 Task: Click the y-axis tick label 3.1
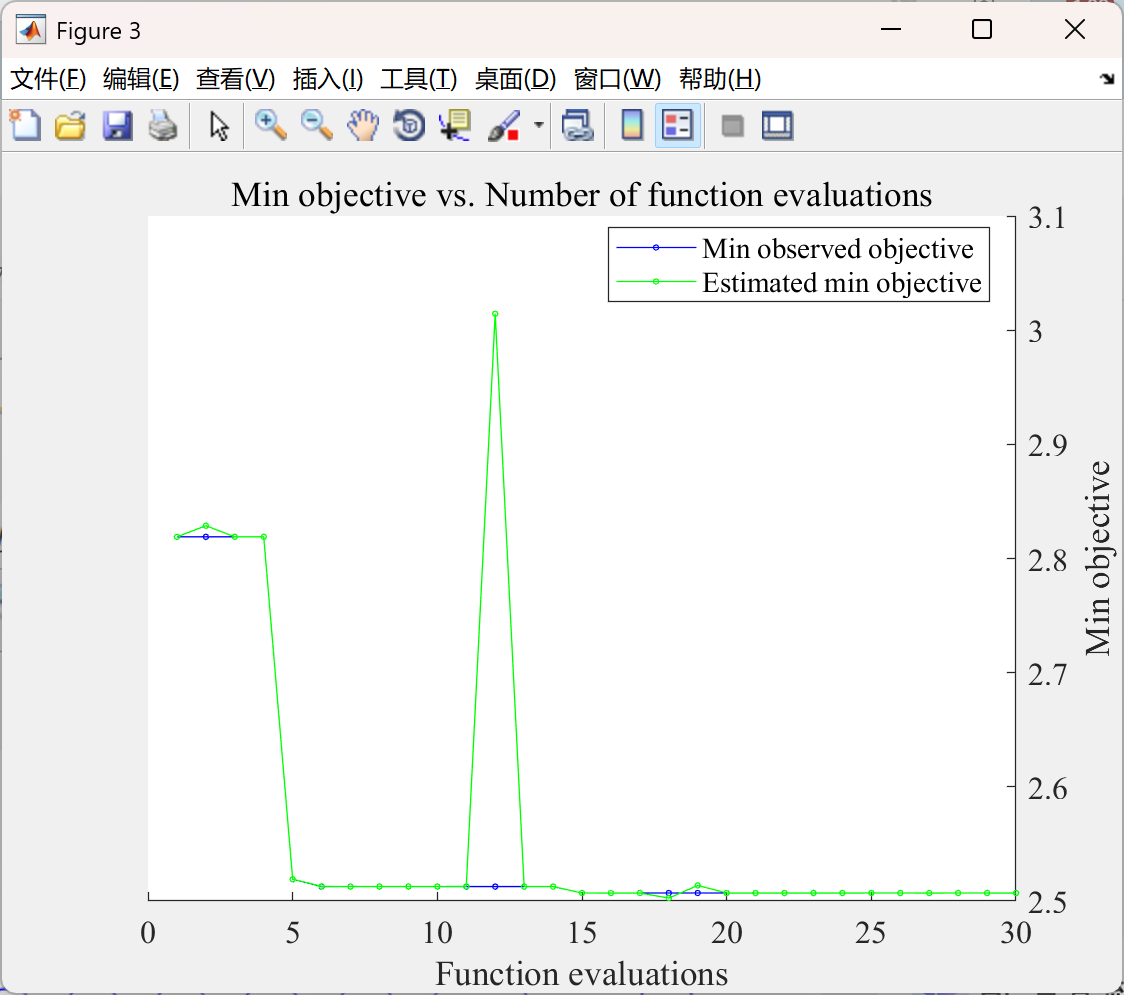pyautogui.click(x=1047, y=218)
